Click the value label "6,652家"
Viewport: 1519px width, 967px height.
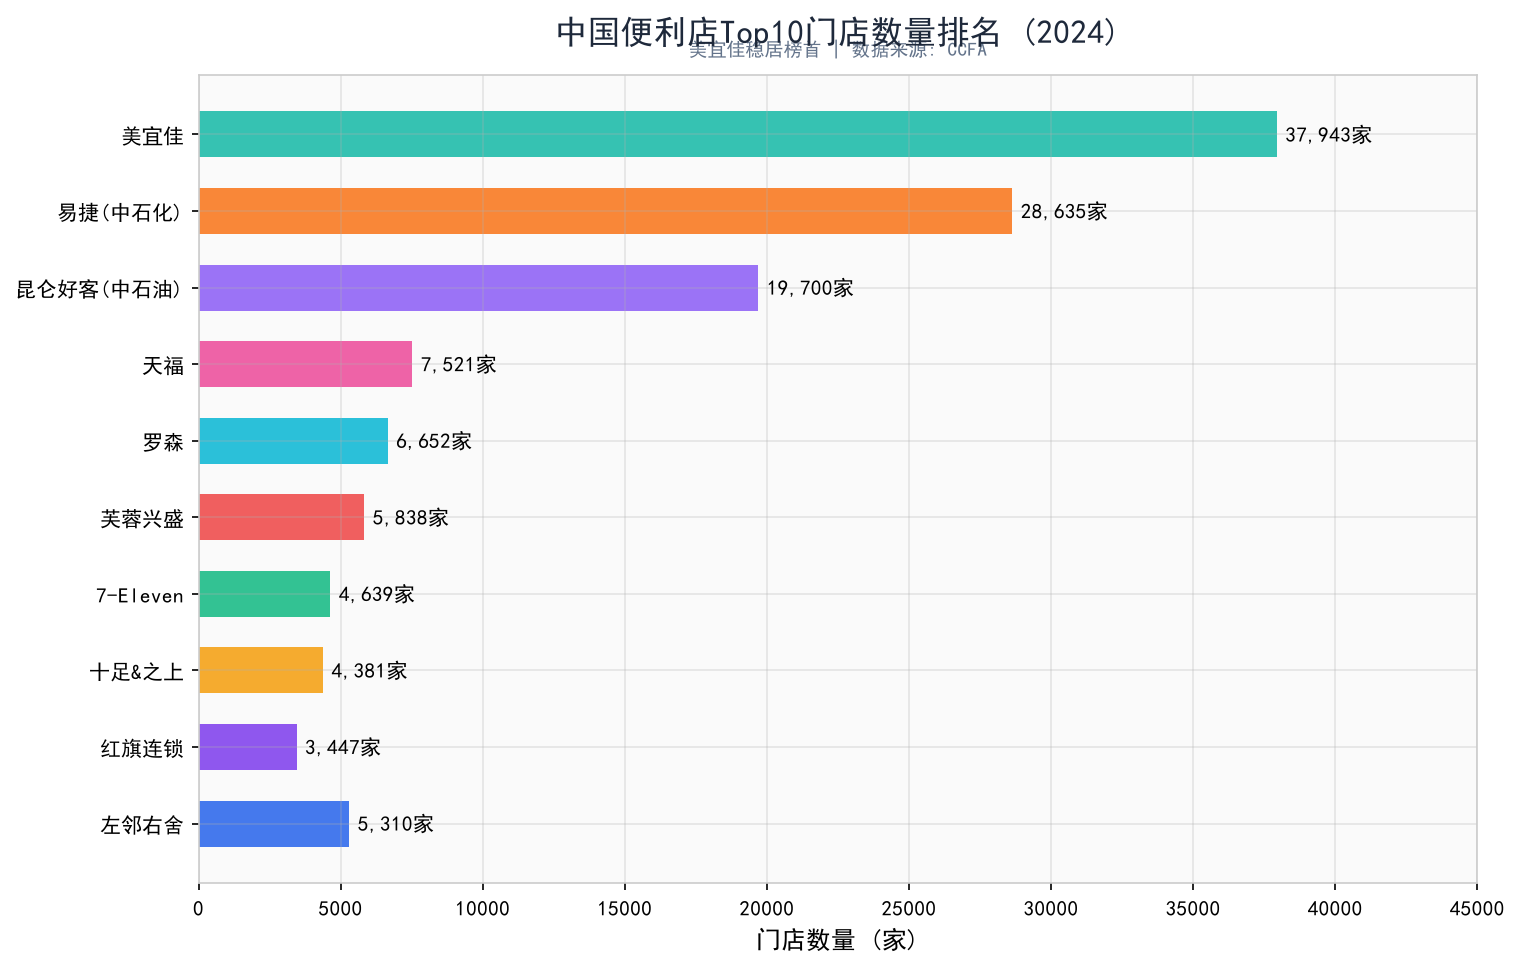(434, 442)
